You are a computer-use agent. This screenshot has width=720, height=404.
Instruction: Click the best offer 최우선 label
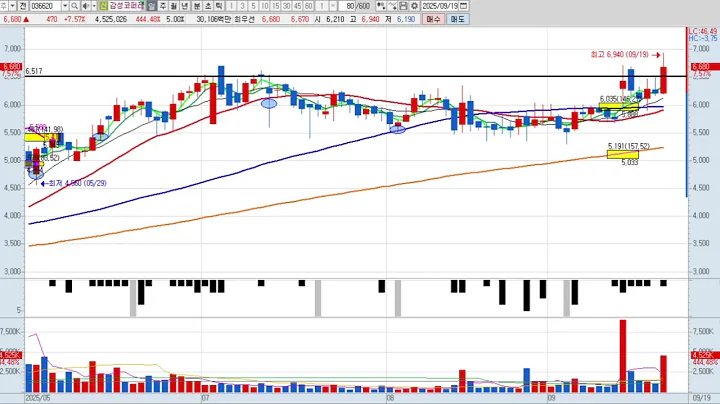tap(242, 19)
